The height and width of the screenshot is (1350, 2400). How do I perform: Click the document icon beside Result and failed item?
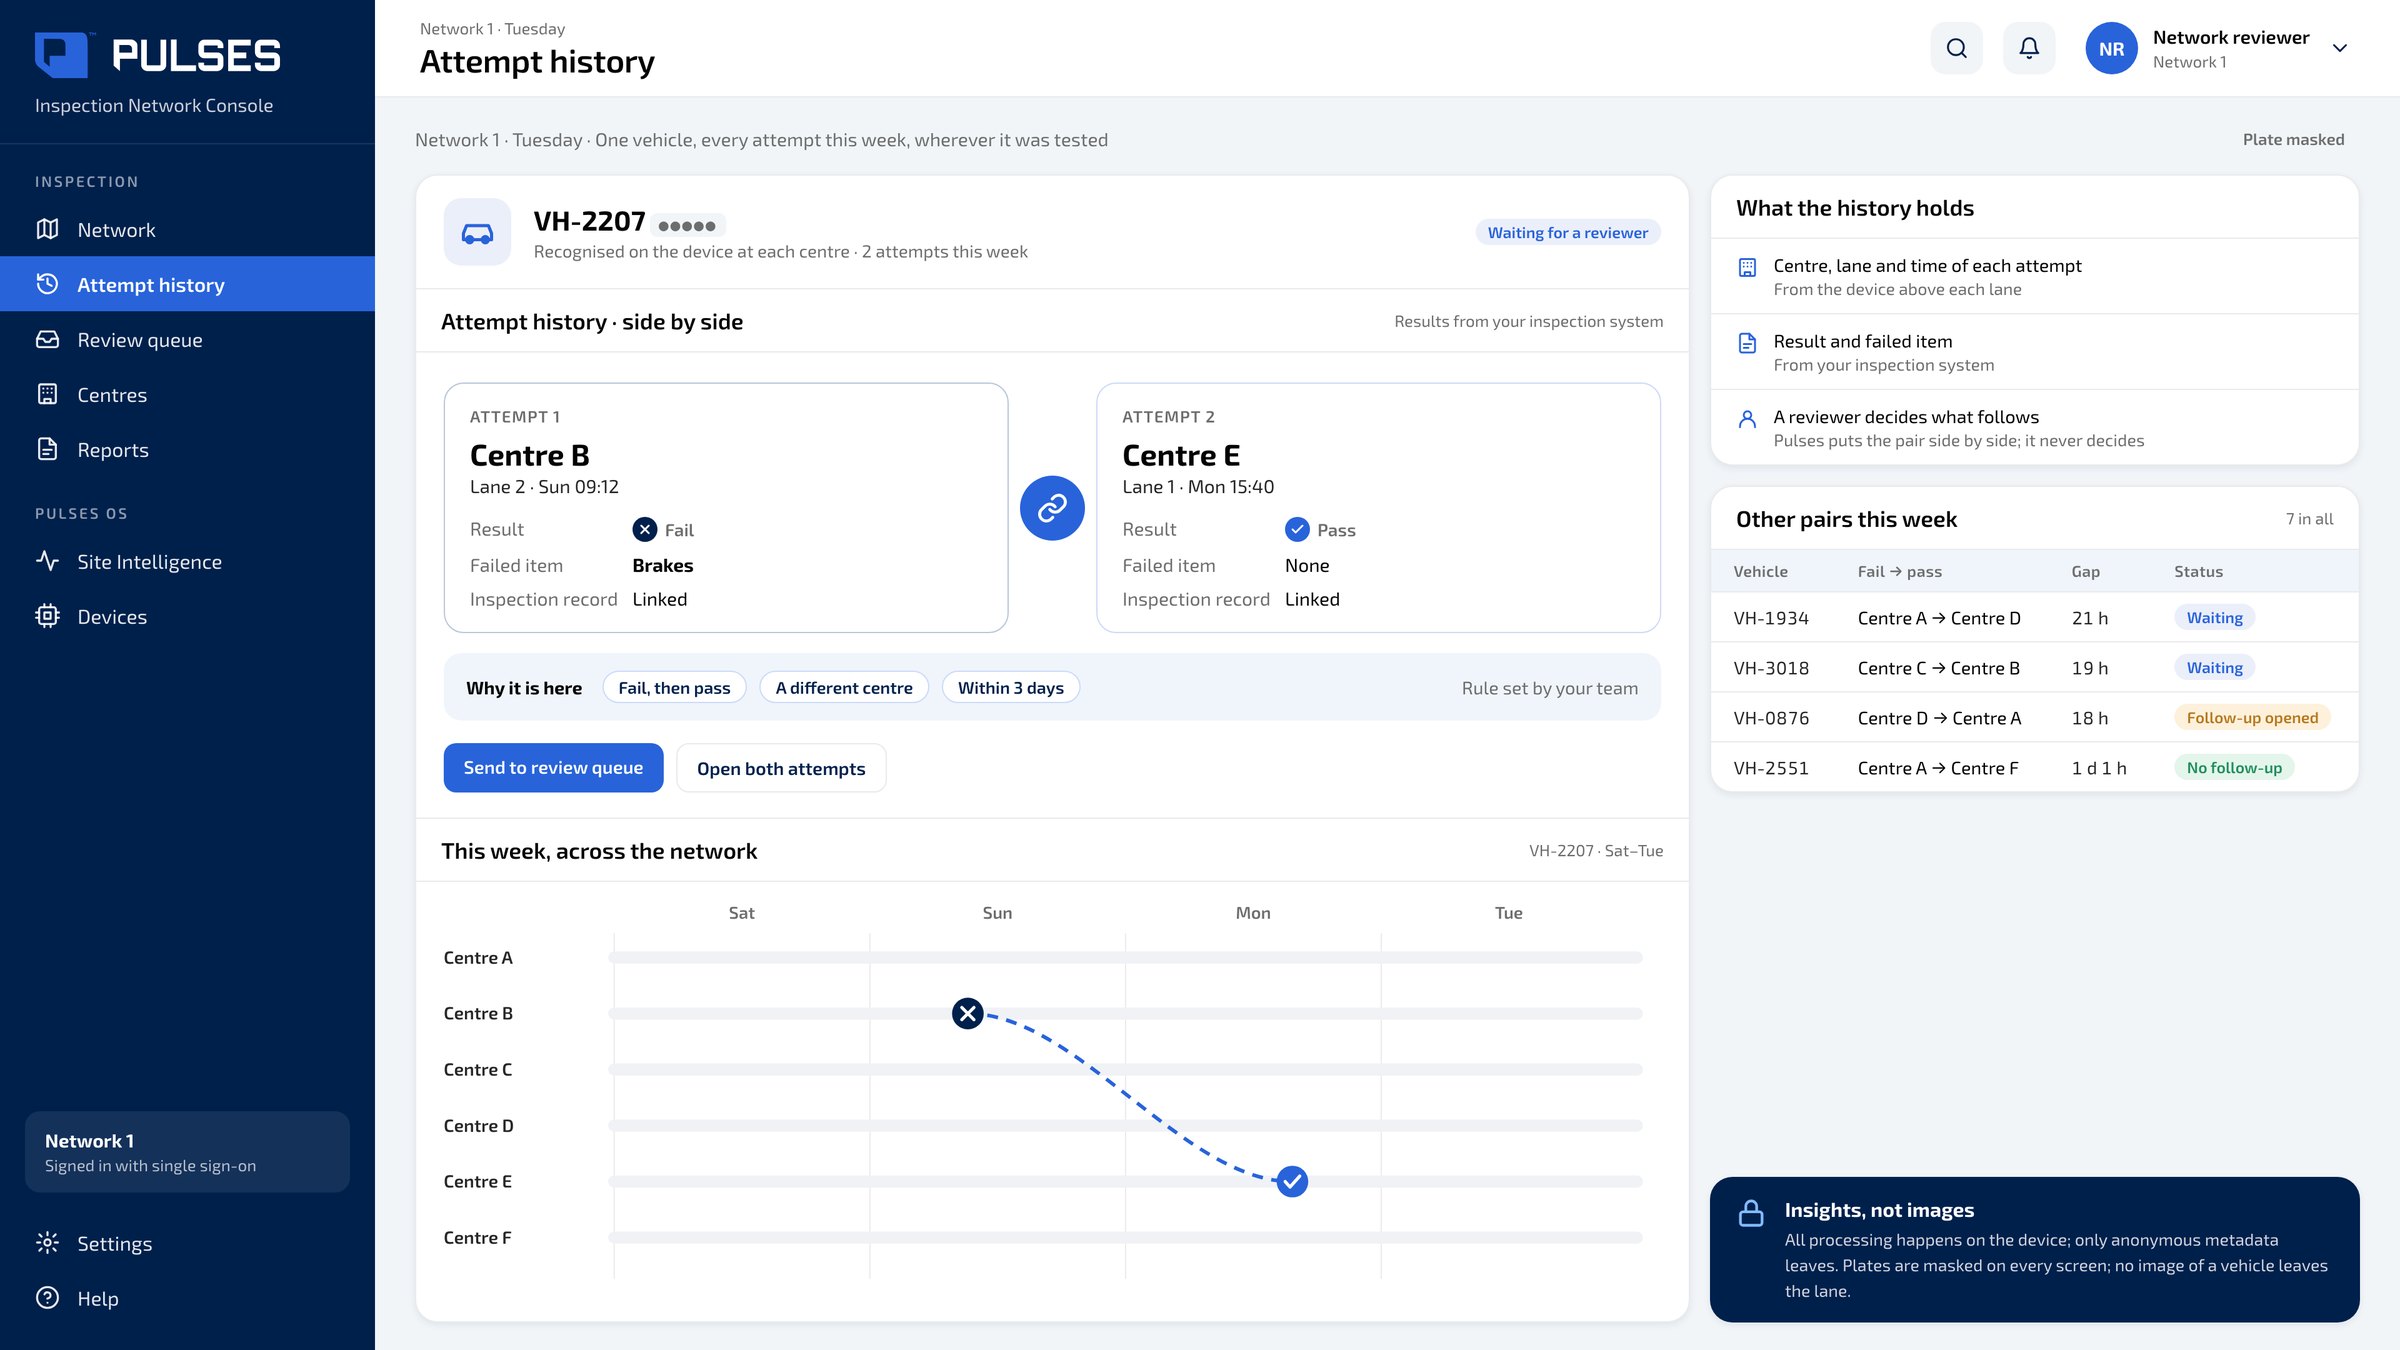pyautogui.click(x=1747, y=343)
